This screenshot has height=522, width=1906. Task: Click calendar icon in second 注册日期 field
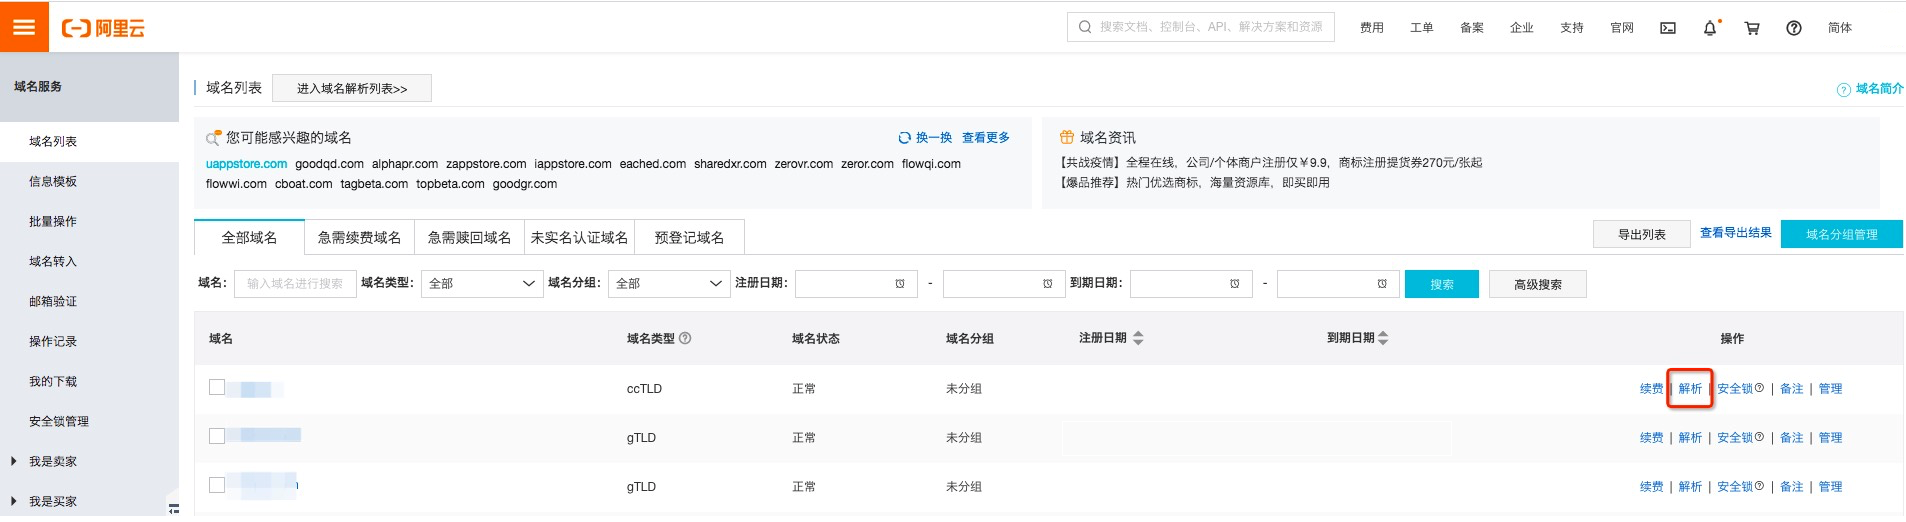click(1047, 284)
